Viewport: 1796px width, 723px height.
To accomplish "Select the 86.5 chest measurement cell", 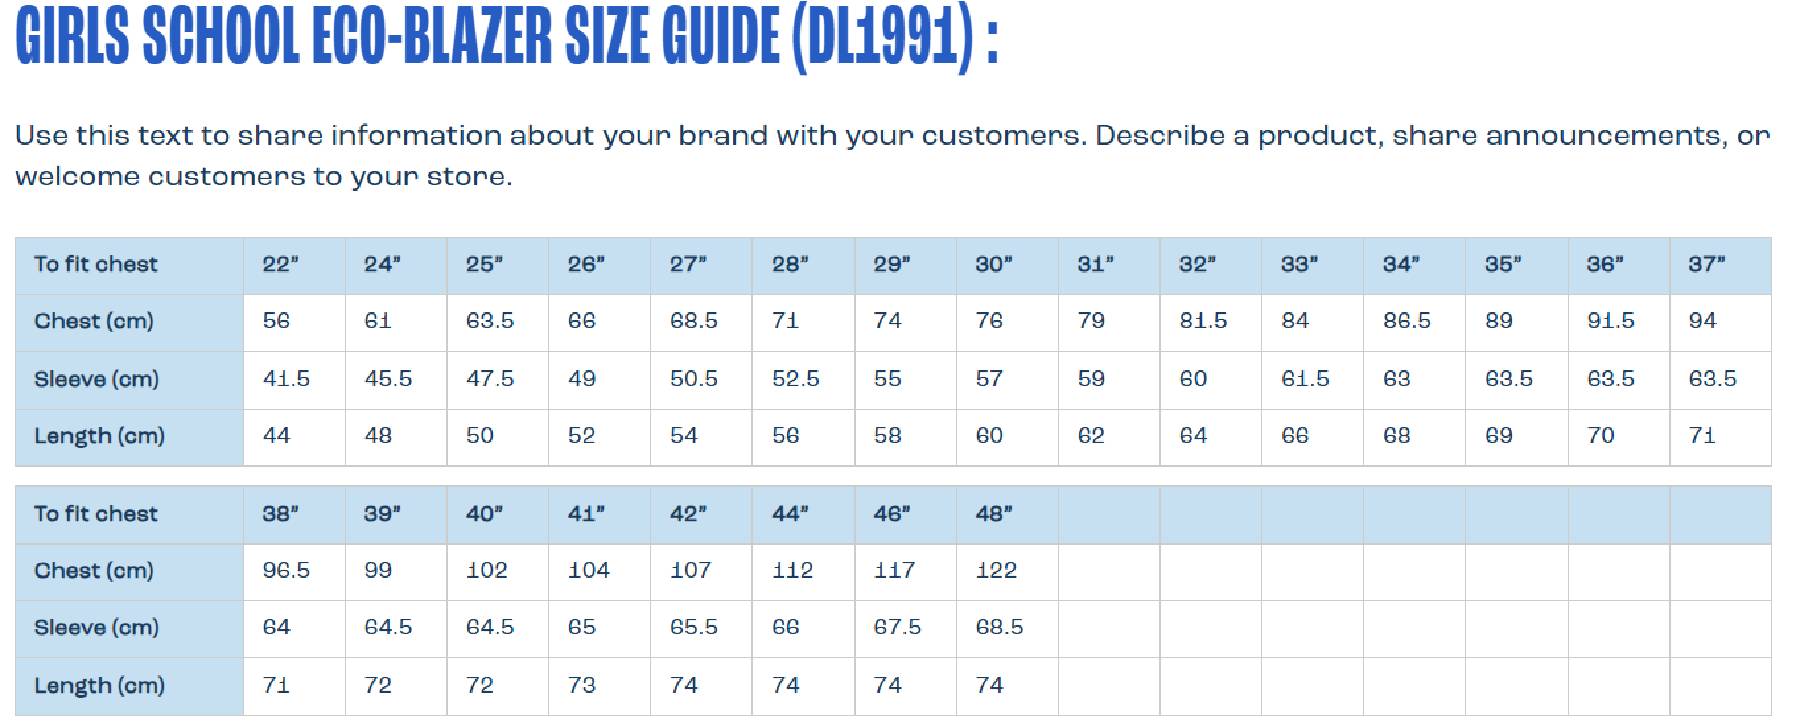I will point(1407,321).
